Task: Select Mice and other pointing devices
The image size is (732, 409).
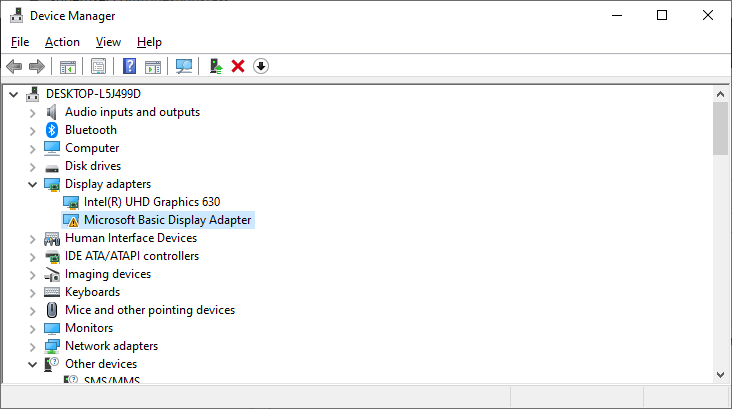Action: point(149,310)
